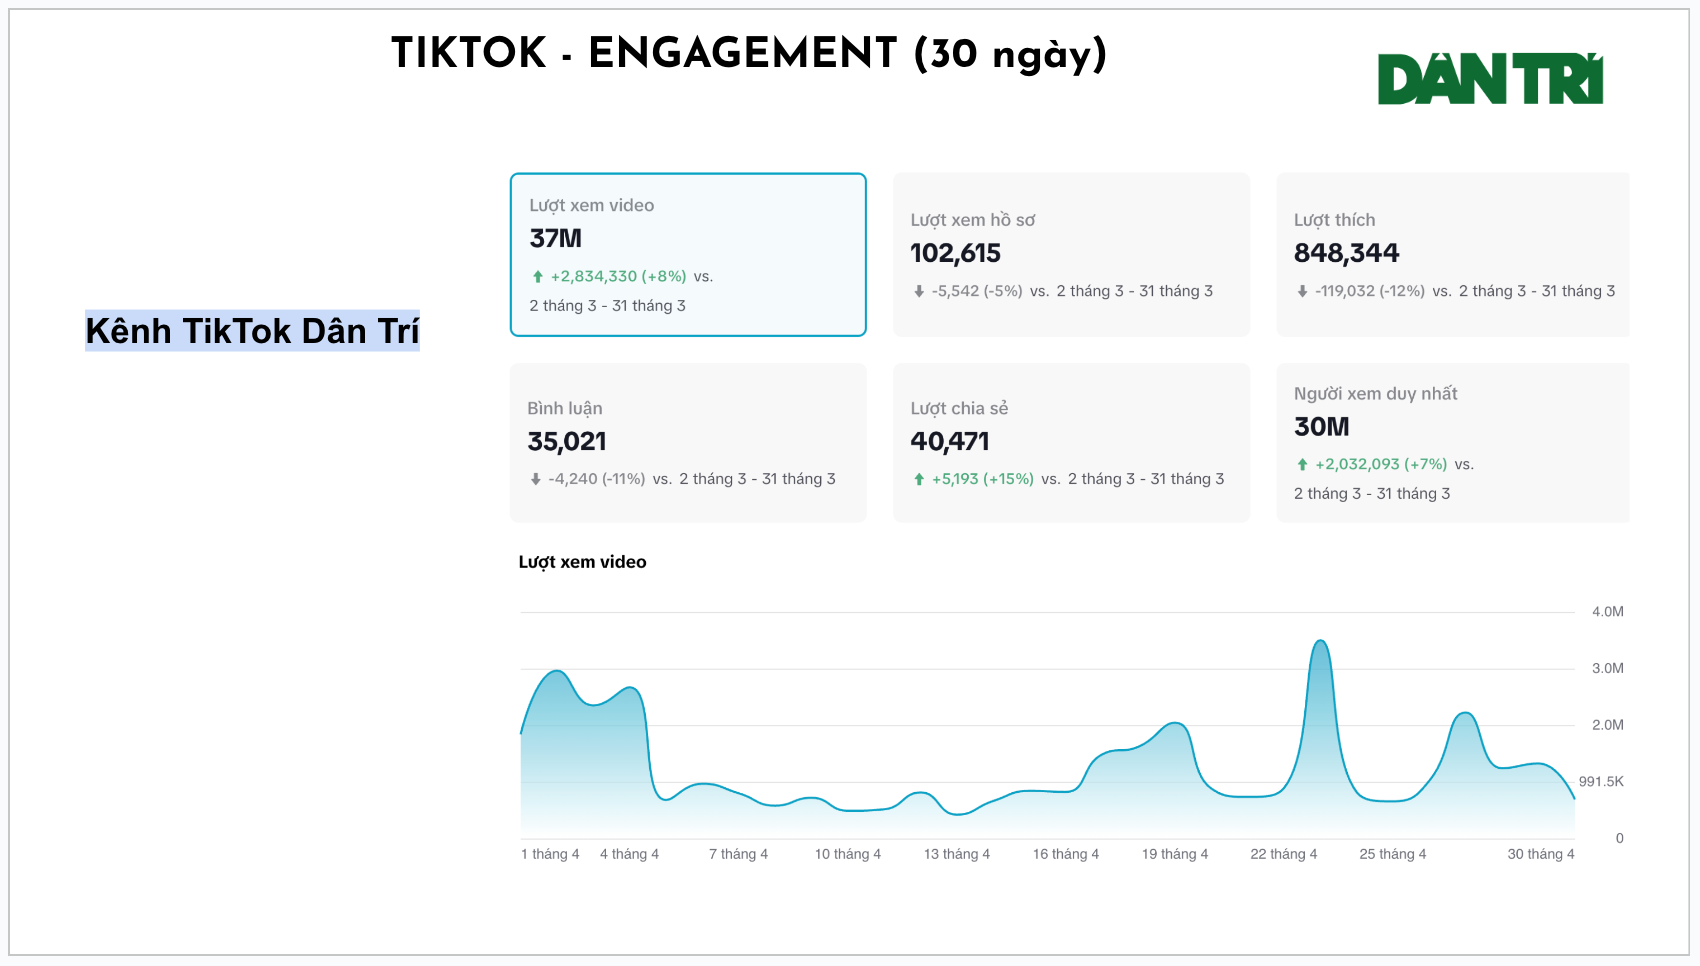
Task: Select the Lượt xem video metric card
Action: pos(688,255)
